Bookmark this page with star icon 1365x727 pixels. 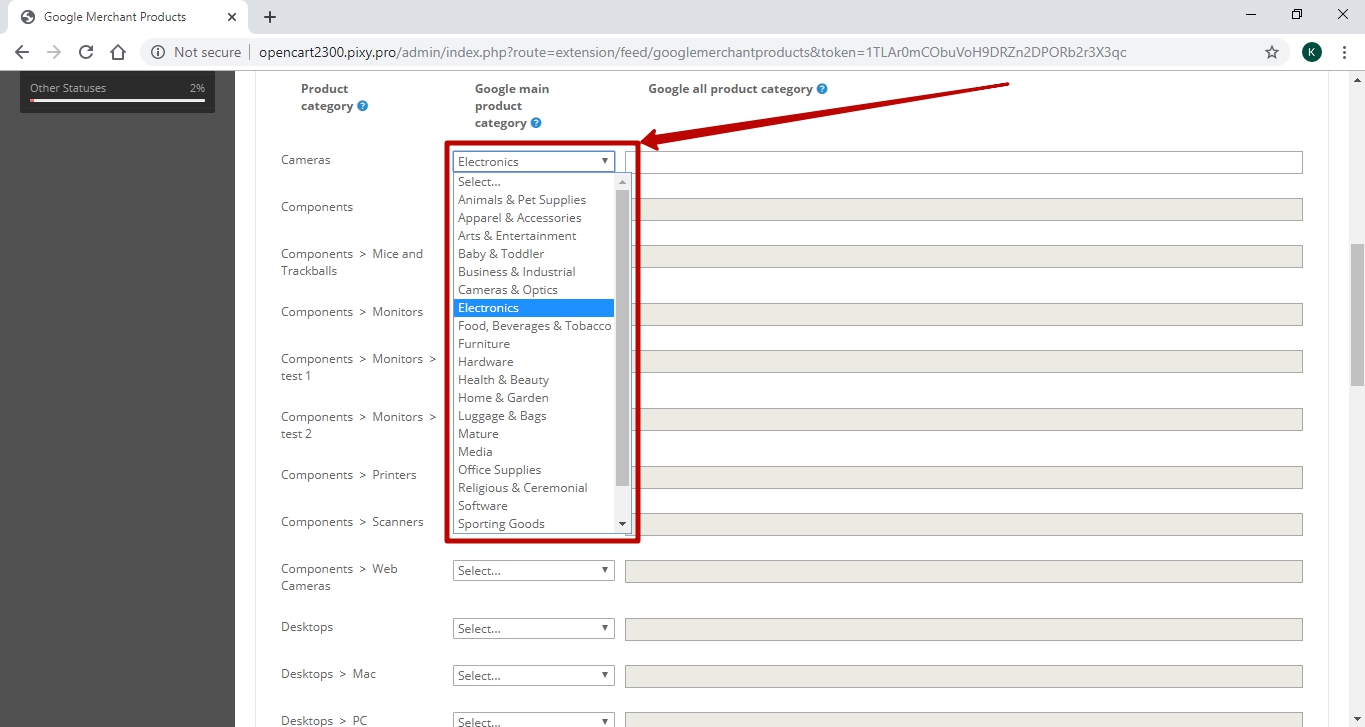(1272, 52)
